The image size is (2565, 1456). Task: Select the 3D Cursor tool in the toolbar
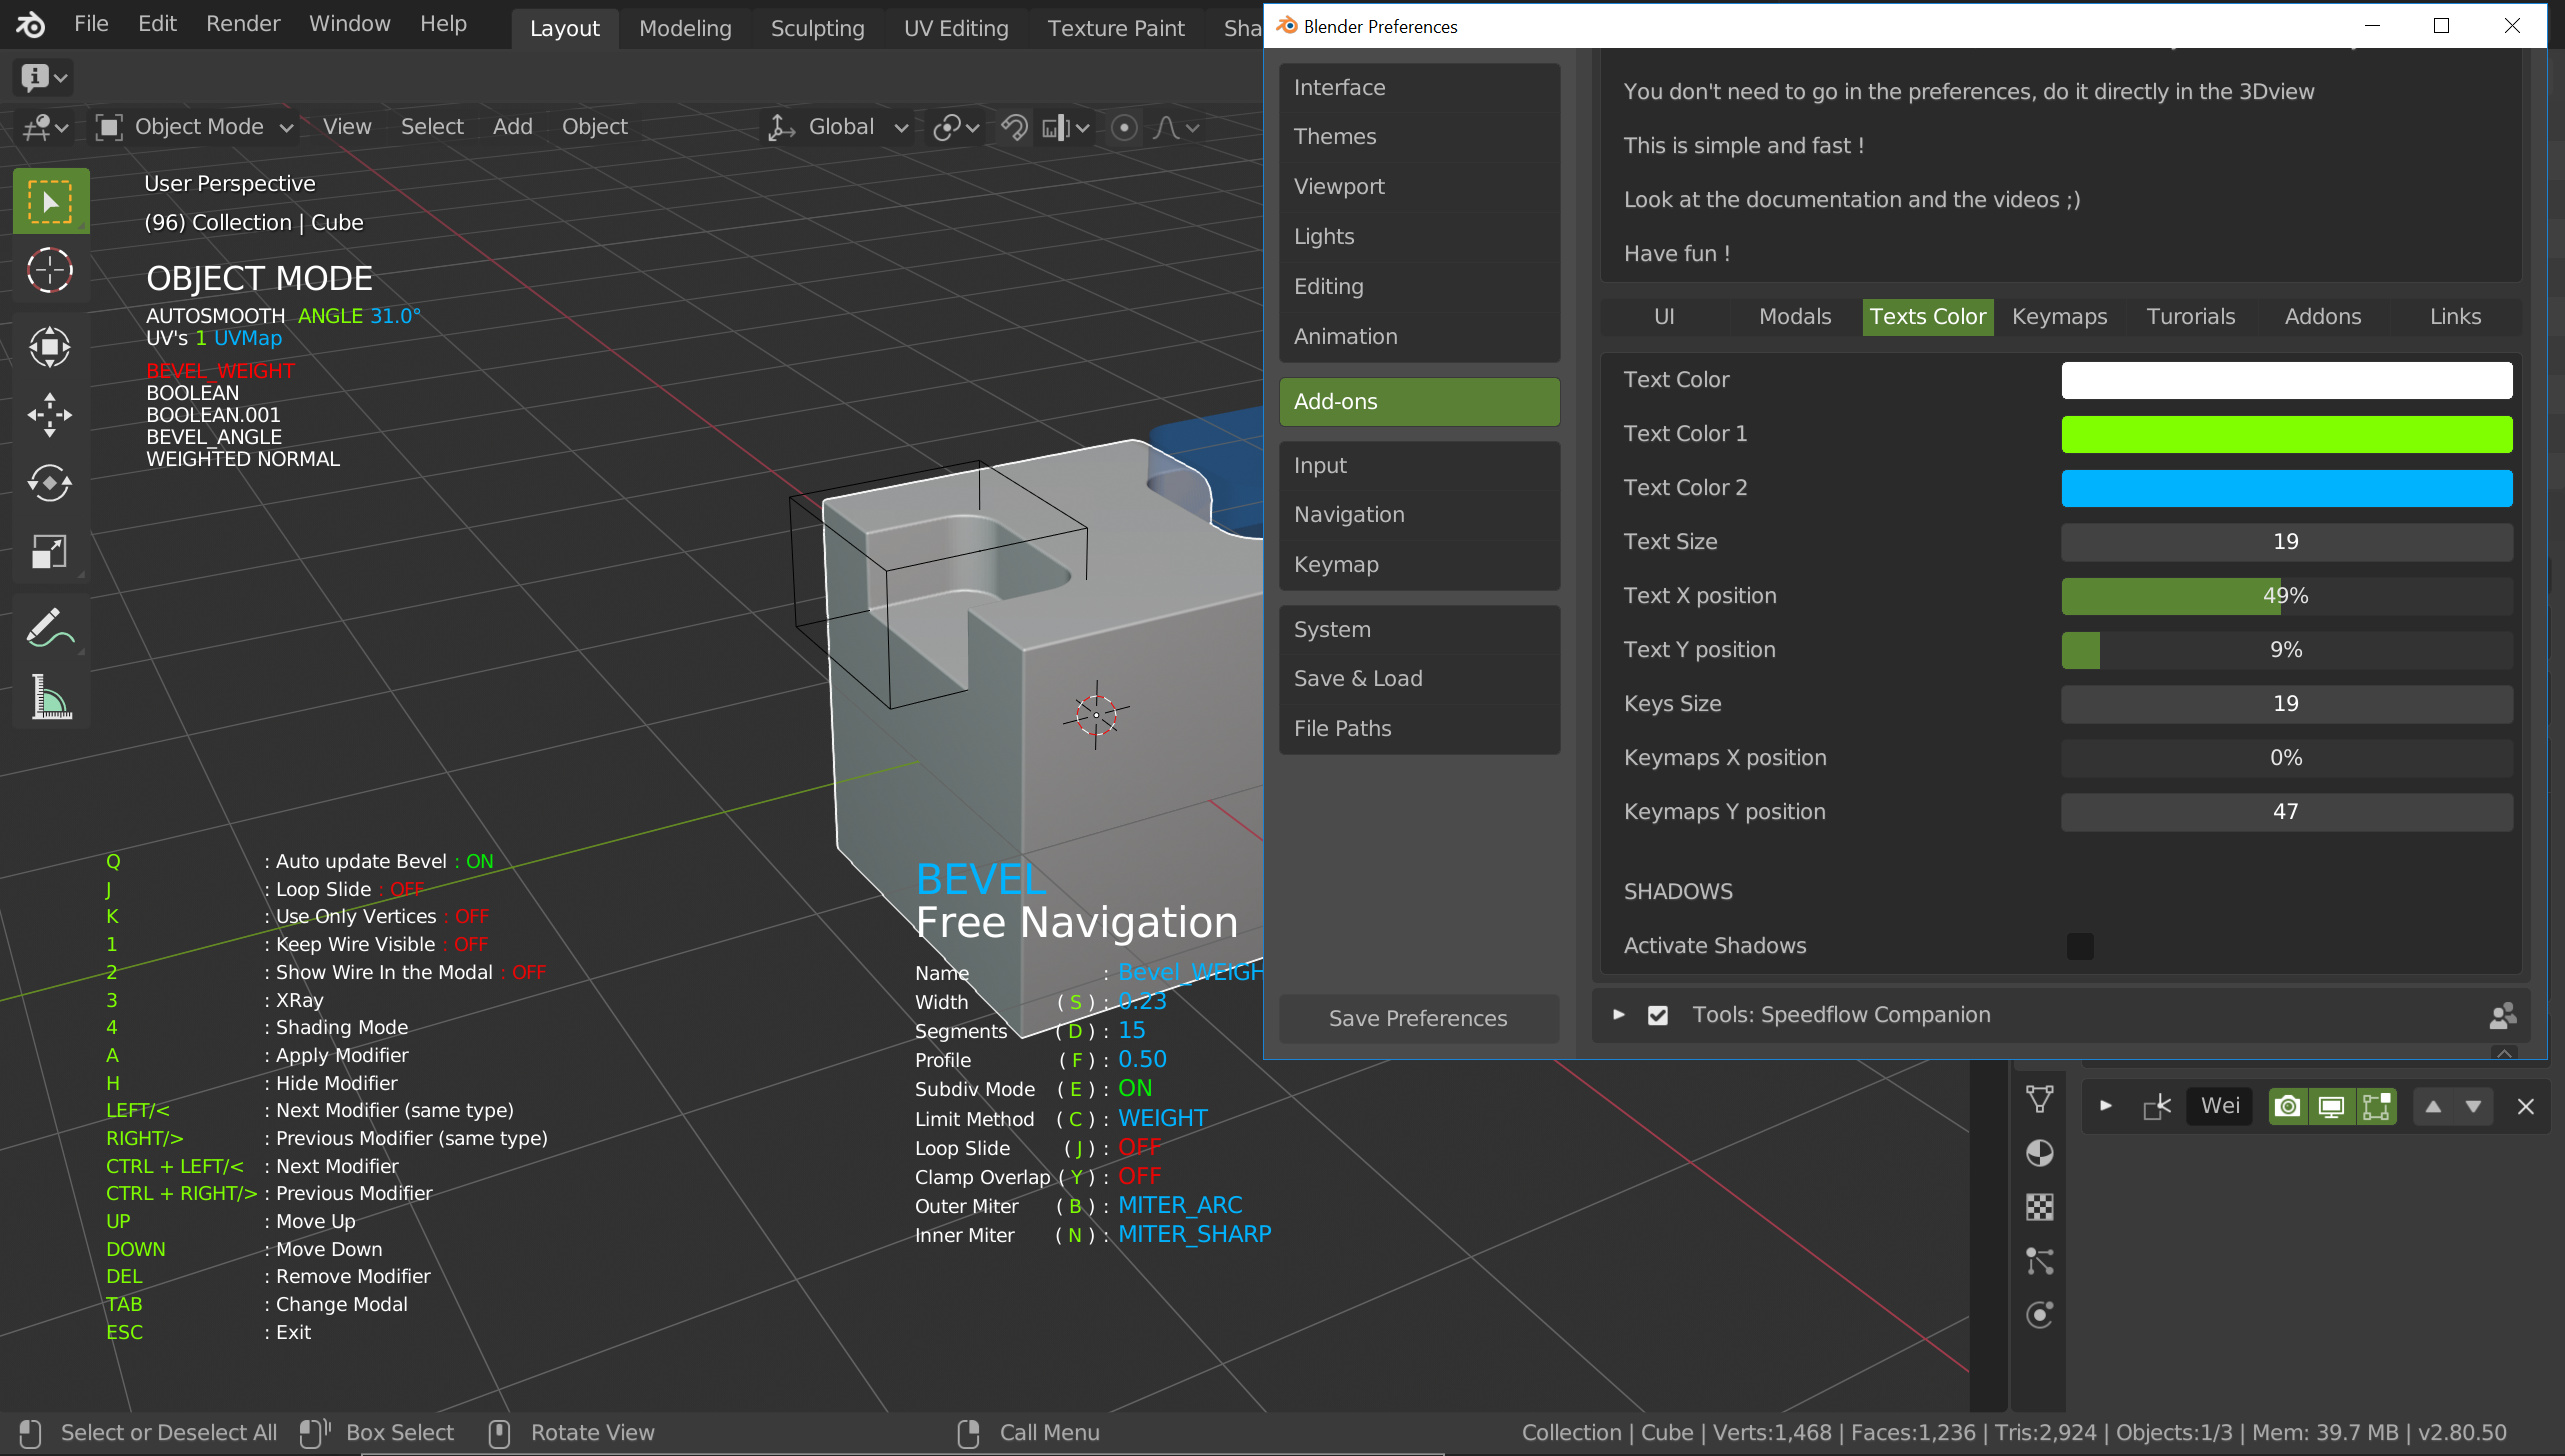tap(51, 270)
